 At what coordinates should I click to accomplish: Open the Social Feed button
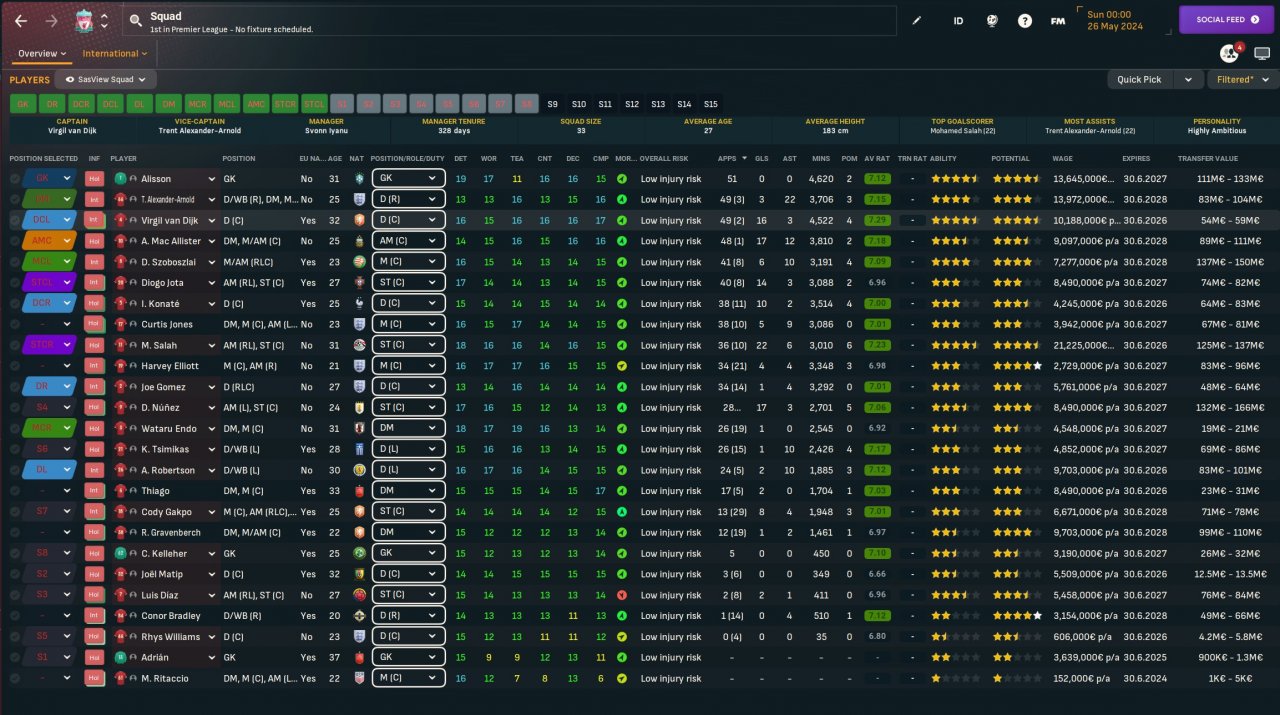1227,20
